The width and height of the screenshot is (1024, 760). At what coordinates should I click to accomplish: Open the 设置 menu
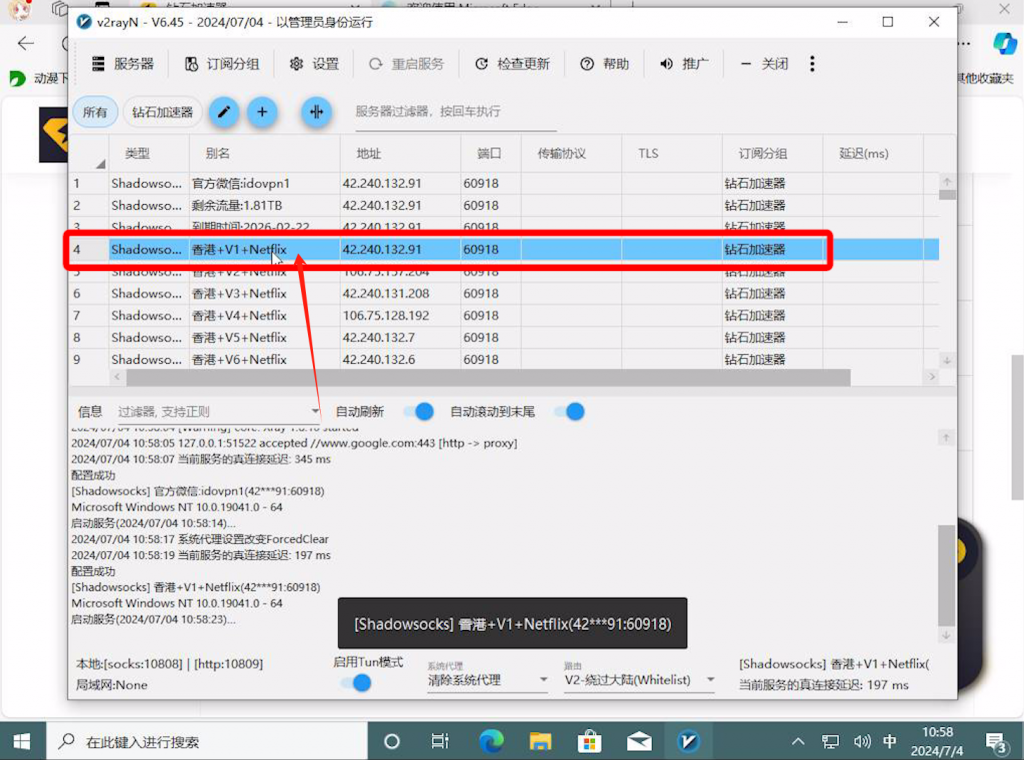point(315,64)
